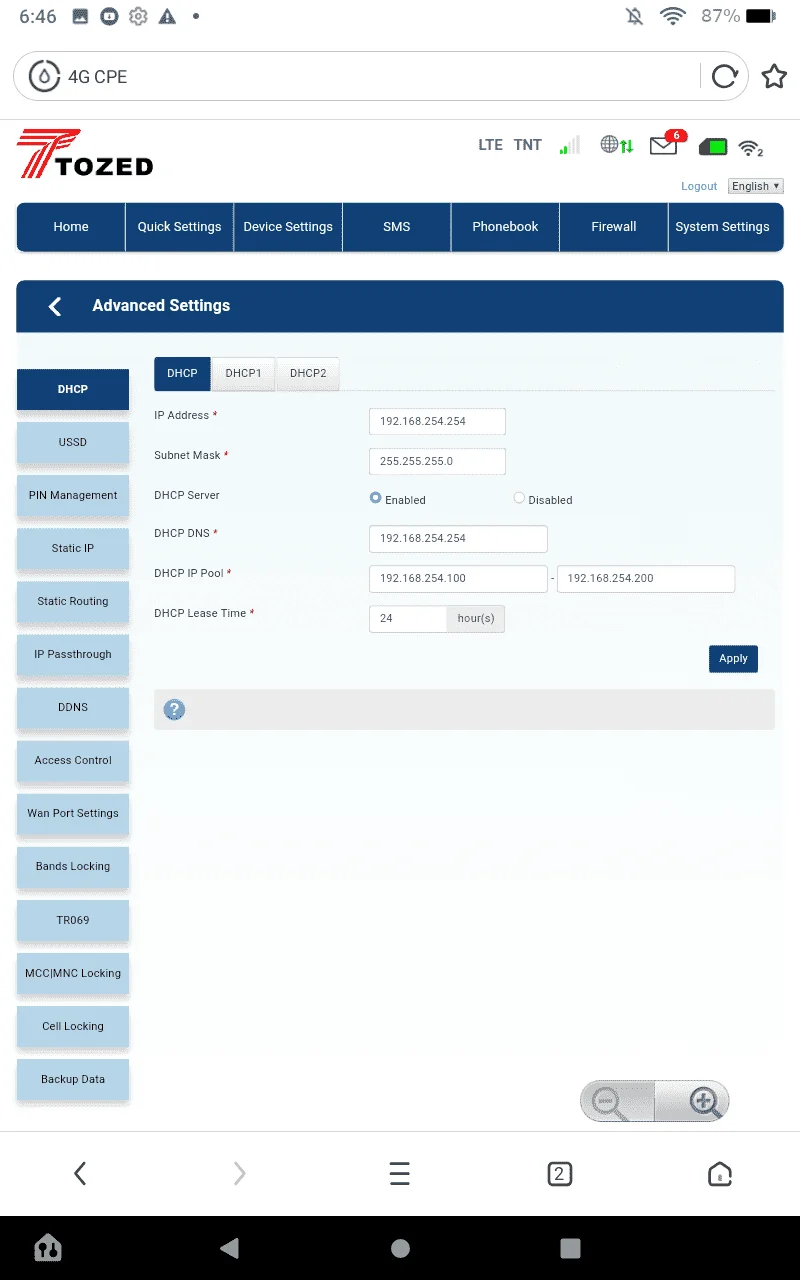Focus the Subnet Mask field

click(437, 461)
